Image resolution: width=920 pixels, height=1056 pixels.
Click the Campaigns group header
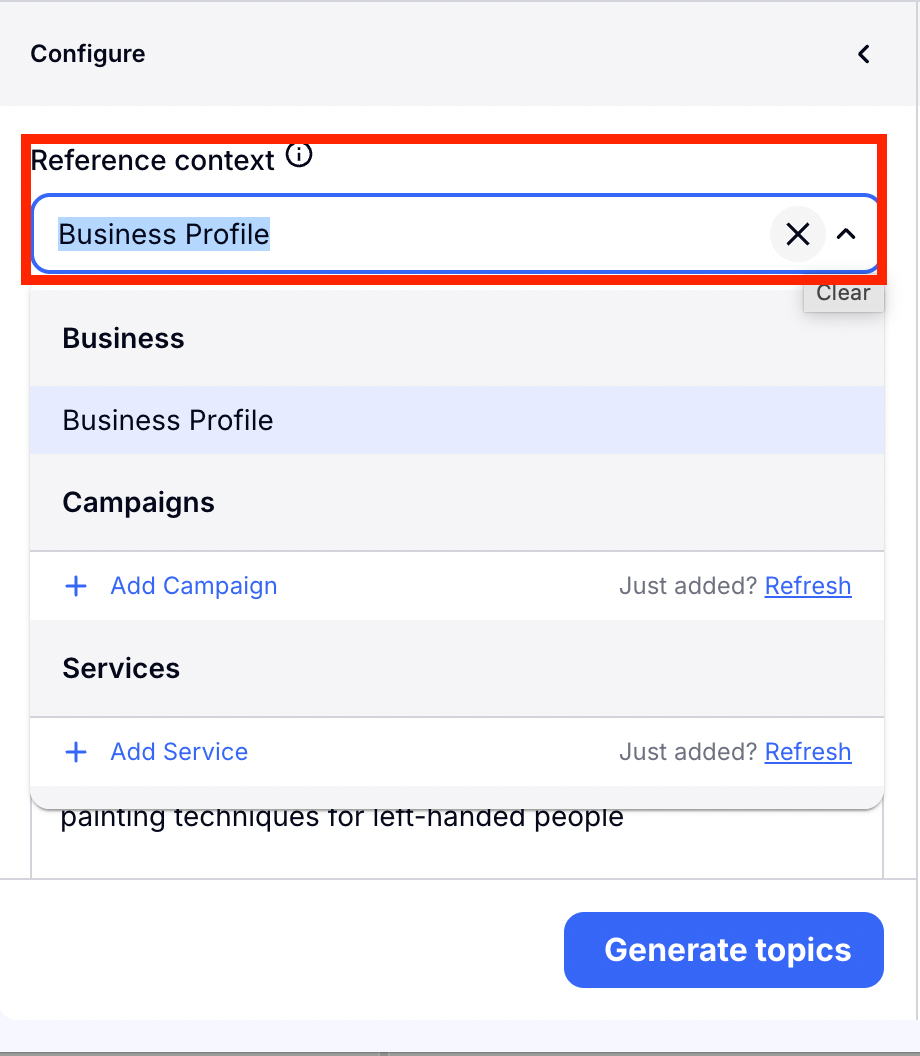tap(138, 502)
